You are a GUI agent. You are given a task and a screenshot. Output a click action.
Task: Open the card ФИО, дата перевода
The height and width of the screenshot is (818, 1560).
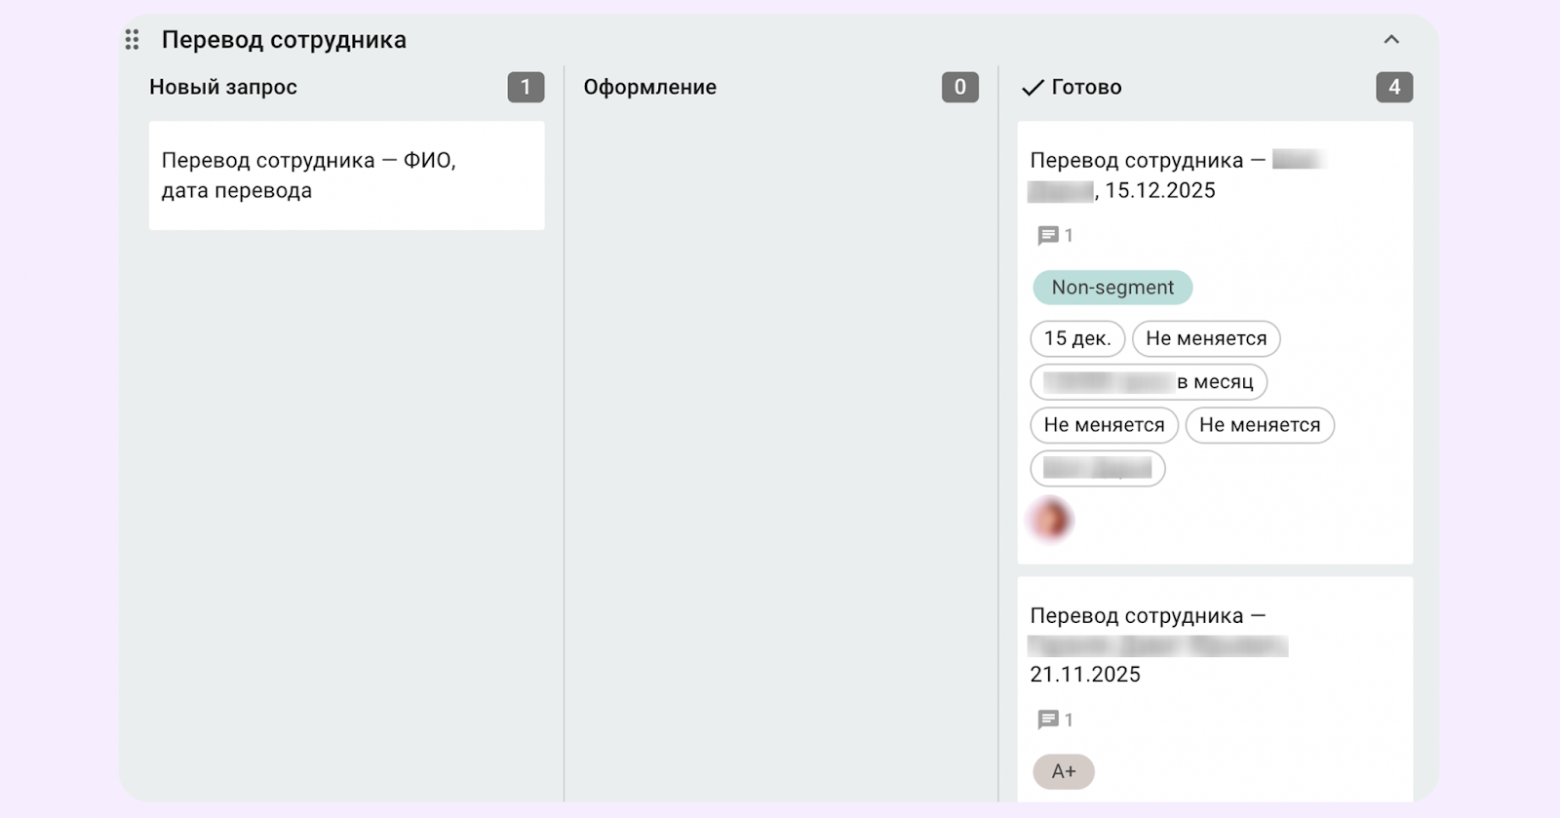[346, 175]
